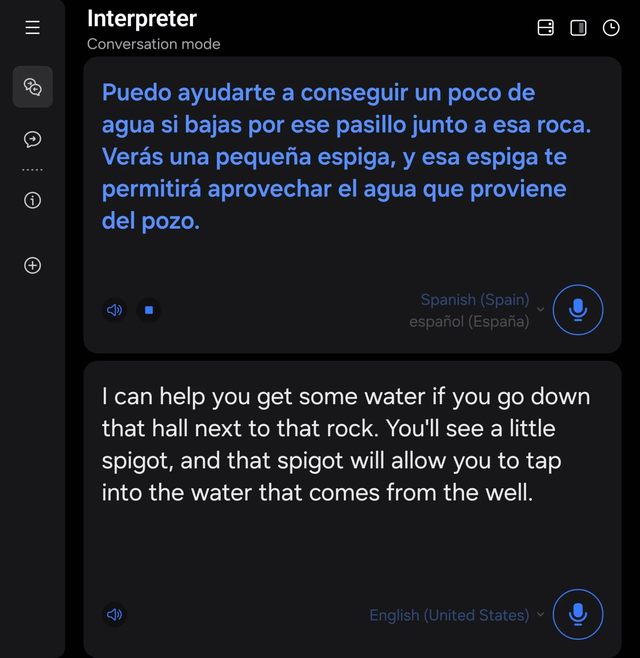Image resolution: width=640 pixels, height=658 pixels.
Task: Tap the Spanish microphone button
Action: [578, 310]
